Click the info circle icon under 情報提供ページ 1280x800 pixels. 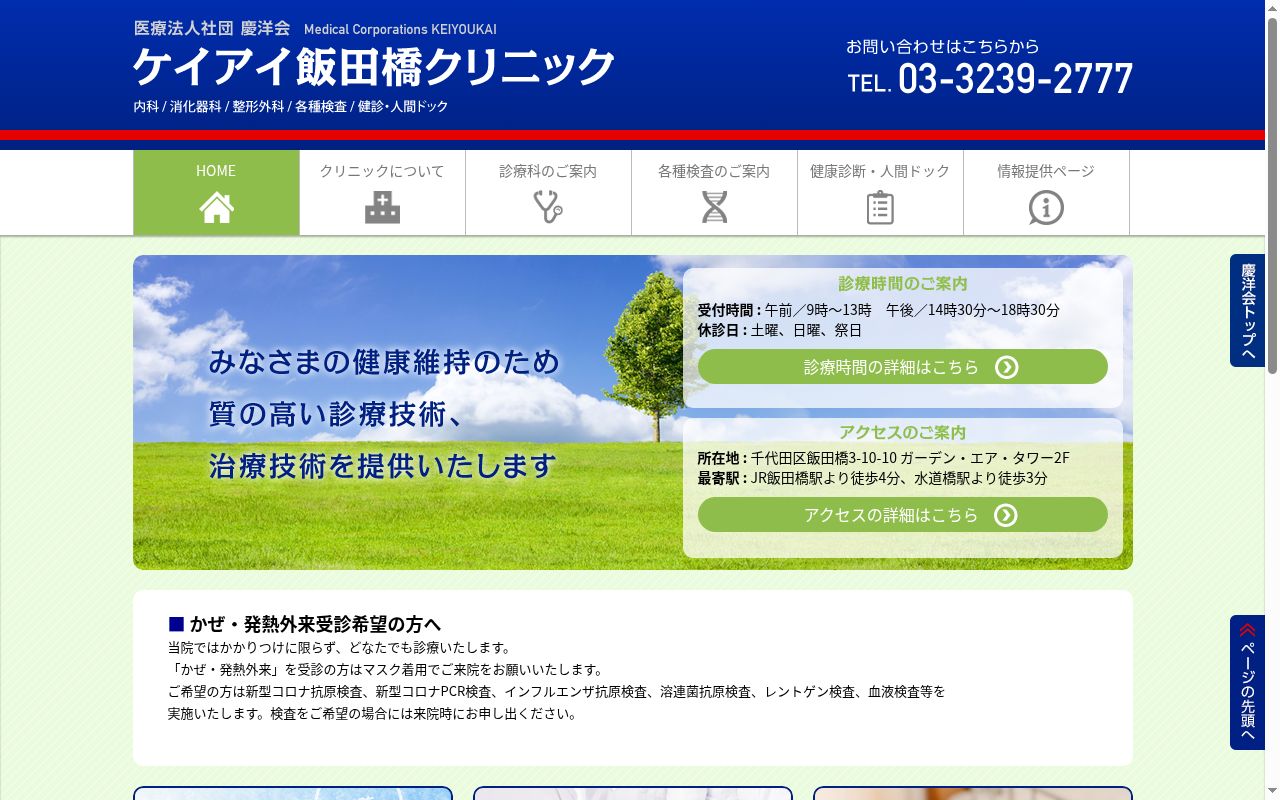pyautogui.click(x=1046, y=207)
